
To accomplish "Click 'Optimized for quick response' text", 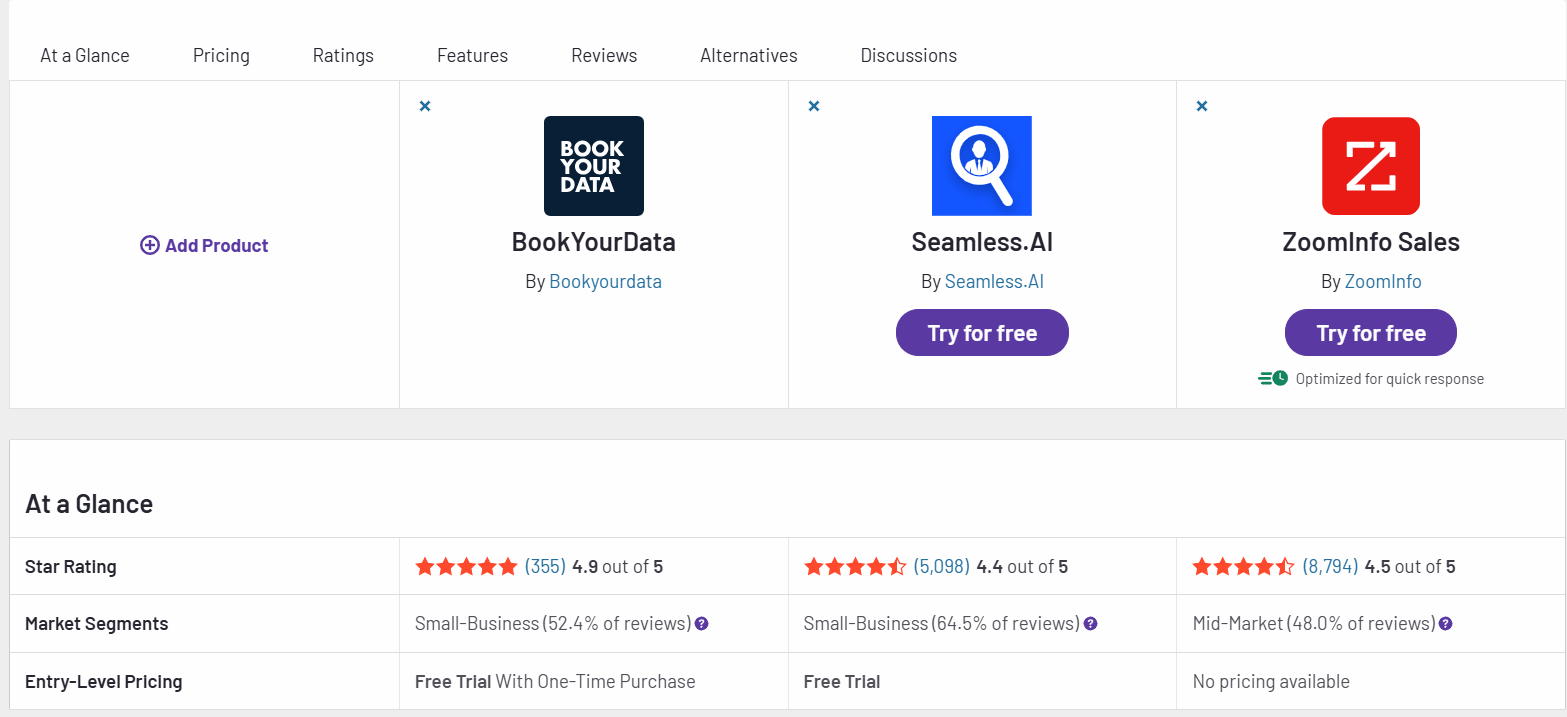I will click(x=1390, y=379).
